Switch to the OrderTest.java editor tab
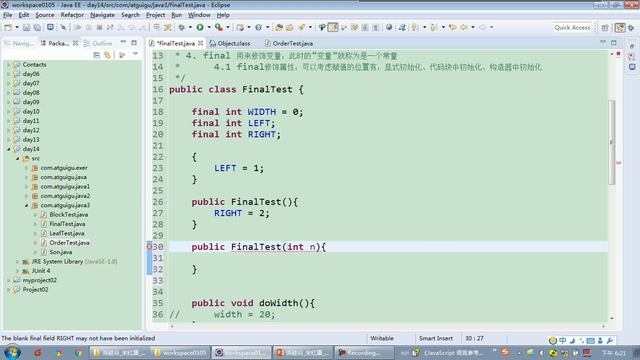This screenshot has width=640, height=360. coord(289,43)
